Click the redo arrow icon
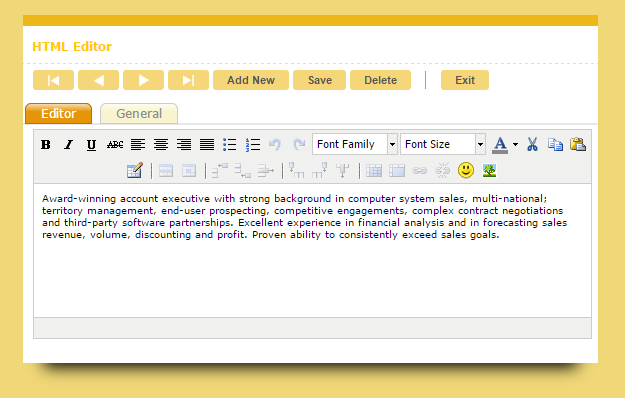 pos(299,144)
